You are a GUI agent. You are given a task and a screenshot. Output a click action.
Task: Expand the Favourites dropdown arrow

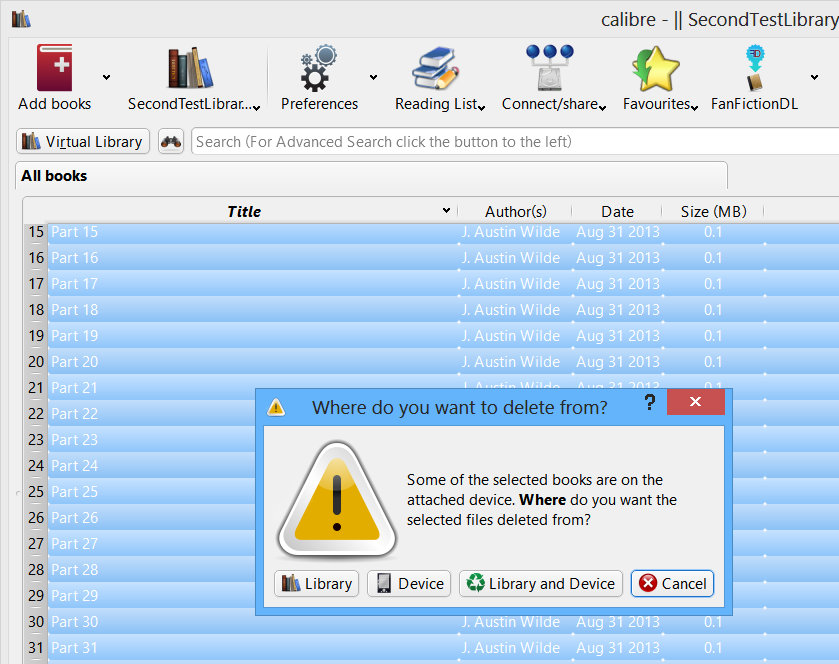tap(695, 108)
